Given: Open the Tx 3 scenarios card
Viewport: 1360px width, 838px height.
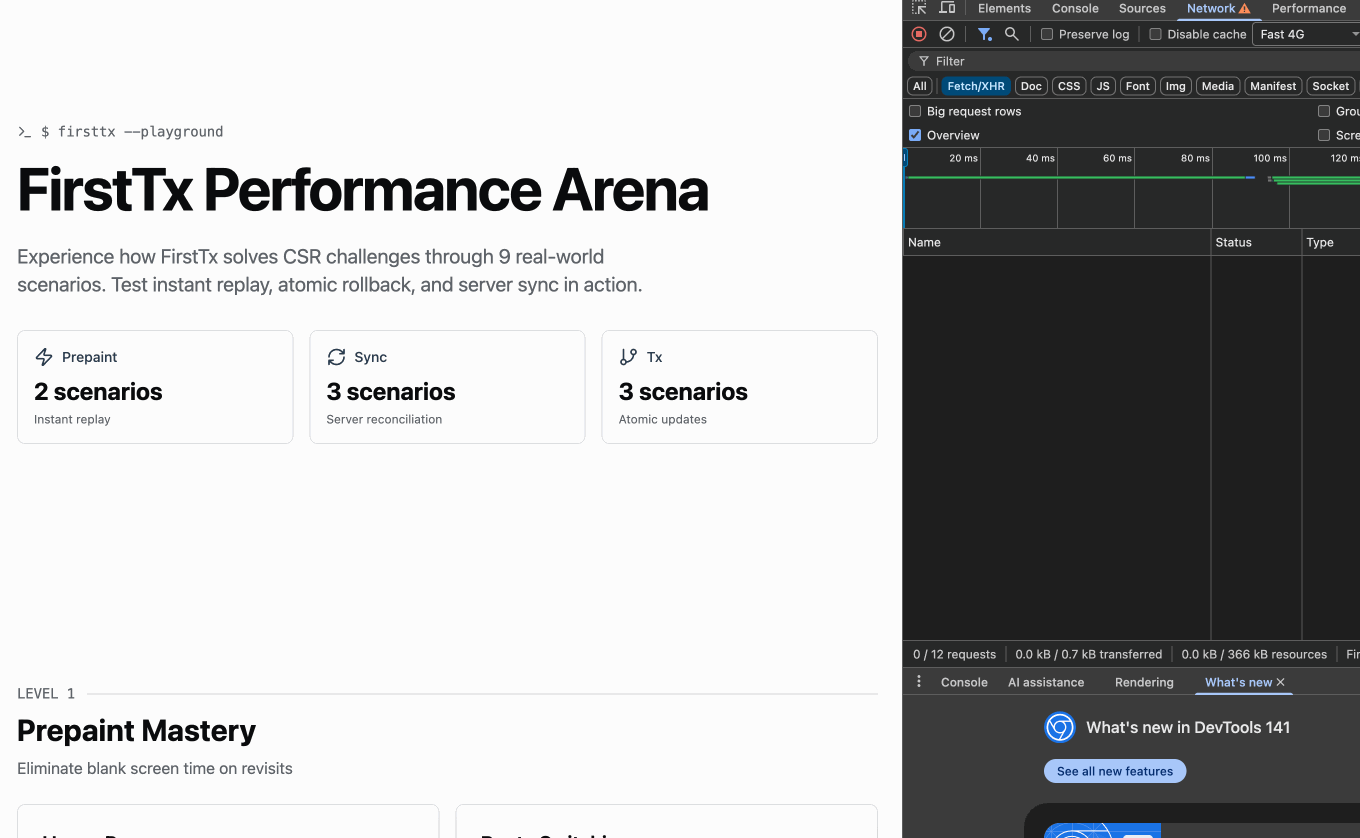Looking at the screenshot, I should [739, 387].
